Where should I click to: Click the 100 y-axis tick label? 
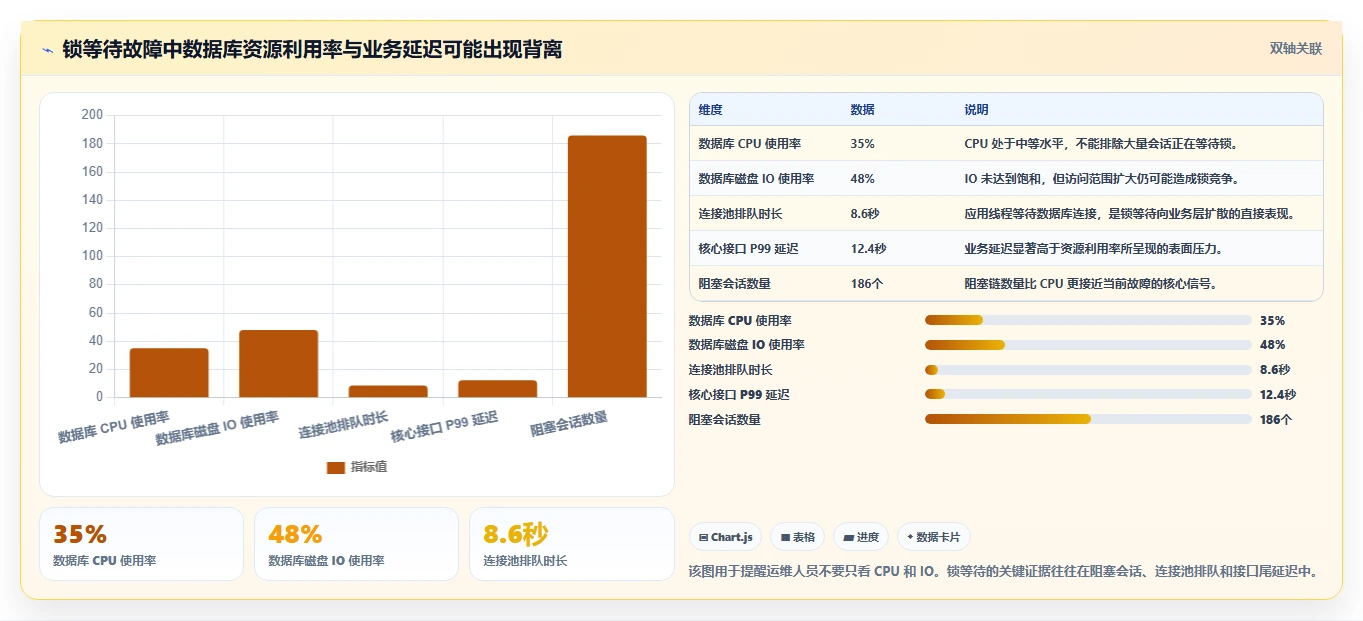tap(92, 256)
